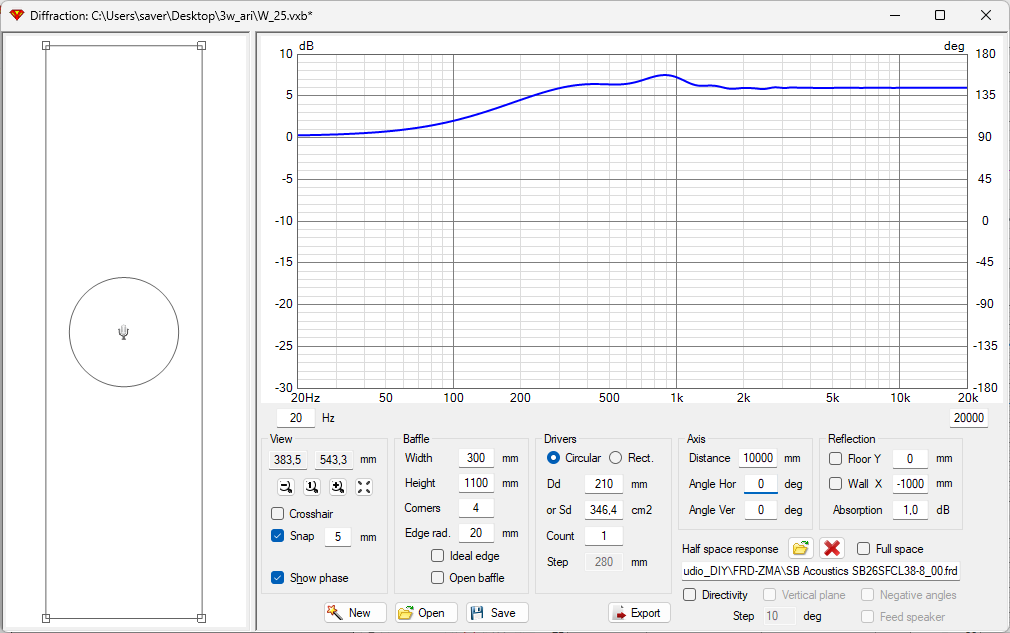Screen dimensions: 1010x633
Task: Zoom out the baffle view
Action: (286, 487)
